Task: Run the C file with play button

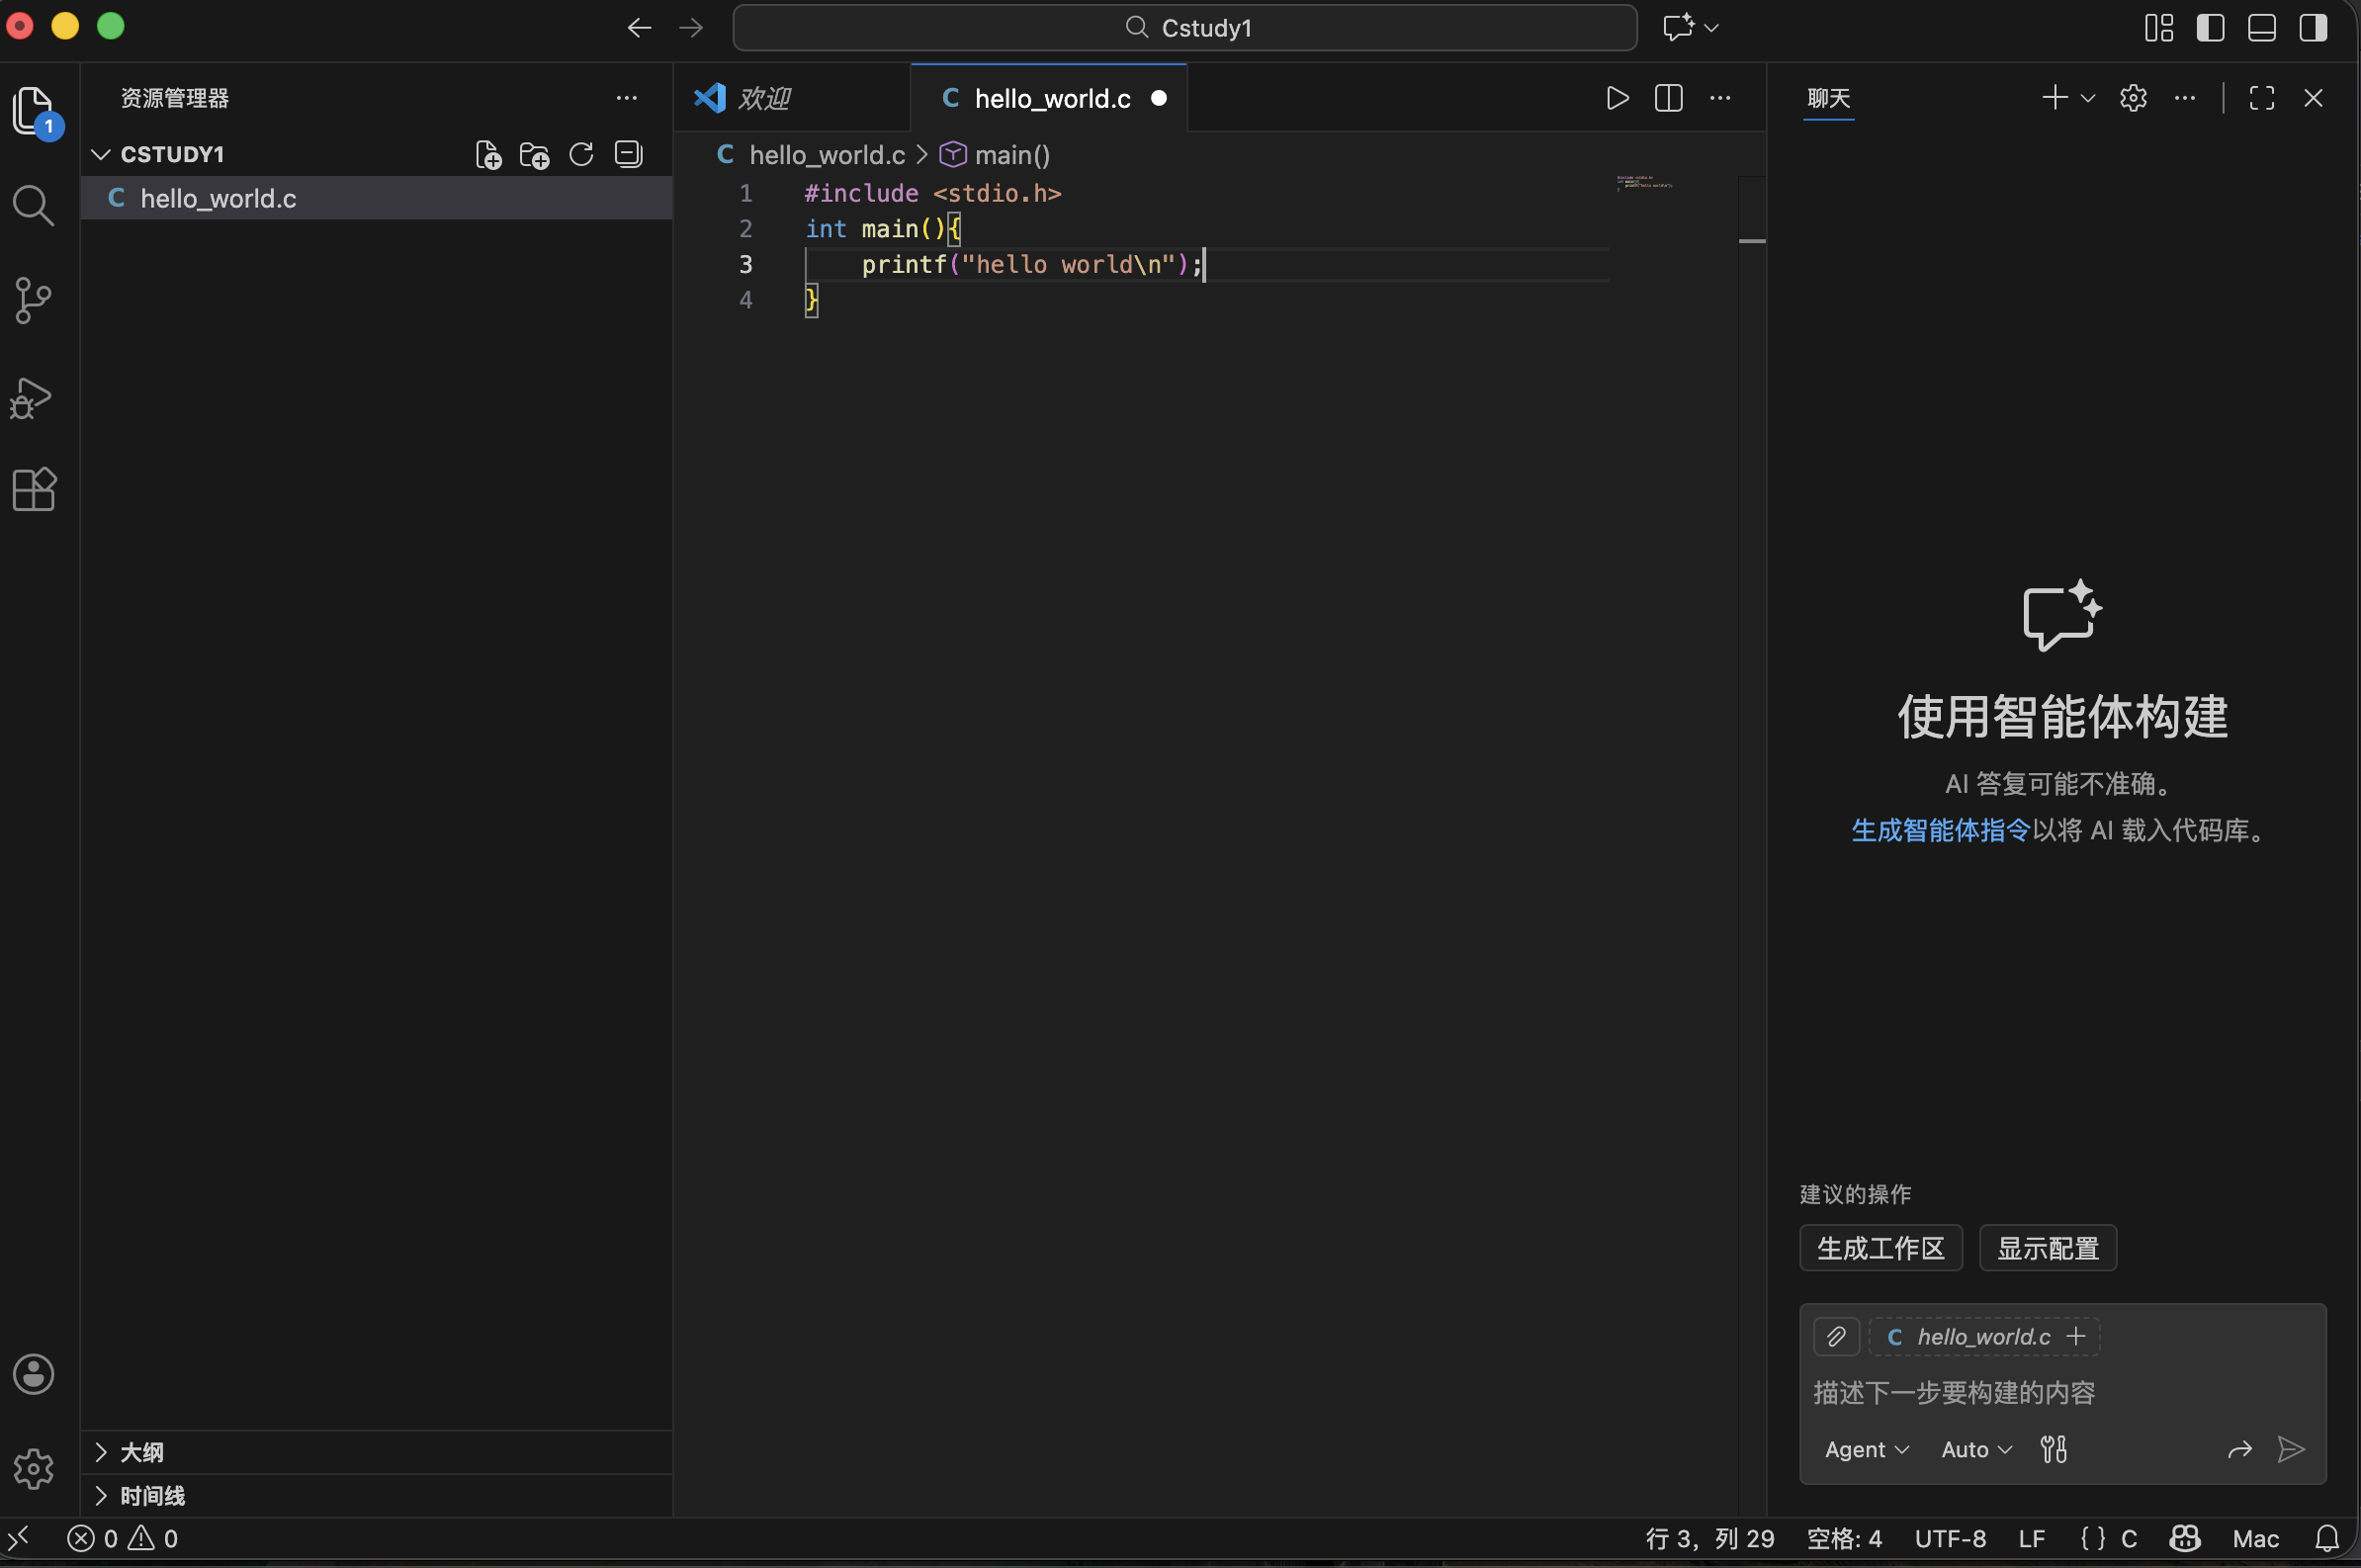Action: [1617, 98]
